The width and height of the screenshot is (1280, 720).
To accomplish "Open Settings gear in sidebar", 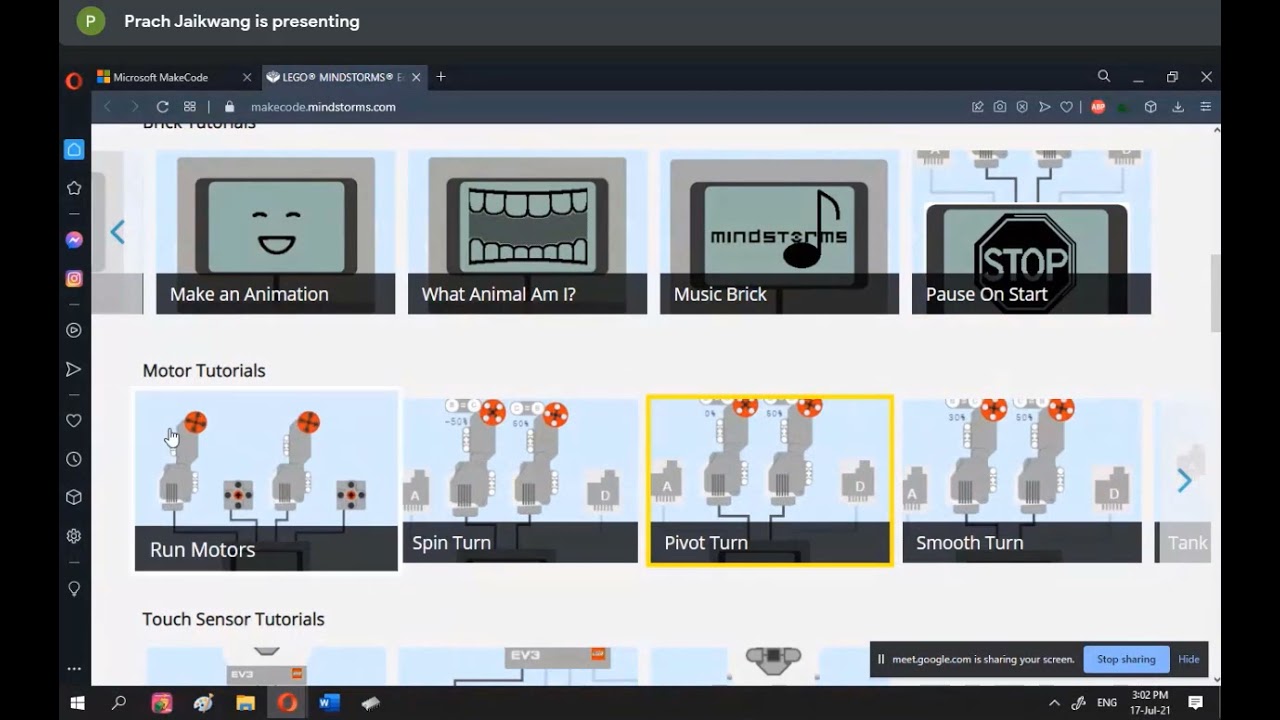I will 74,536.
